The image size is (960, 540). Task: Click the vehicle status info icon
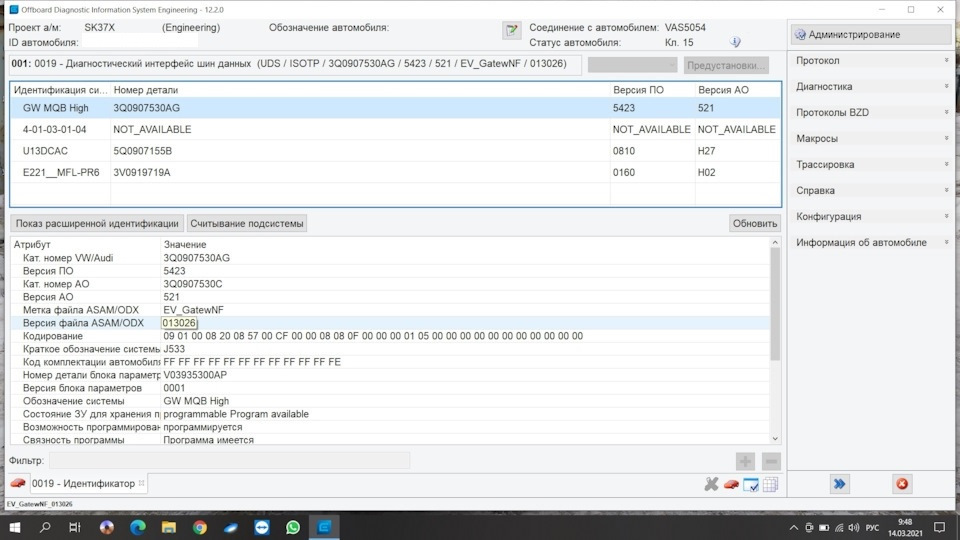(735, 42)
